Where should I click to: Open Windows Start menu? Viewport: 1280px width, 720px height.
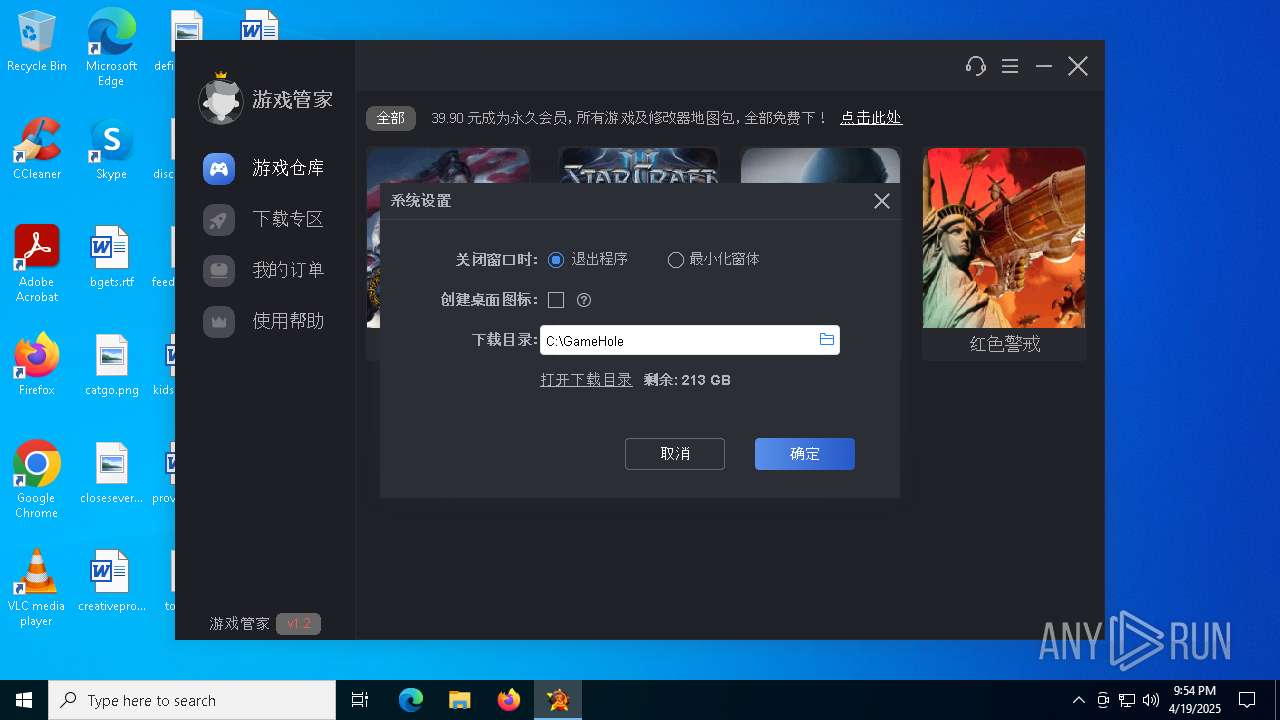[x=24, y=700]
